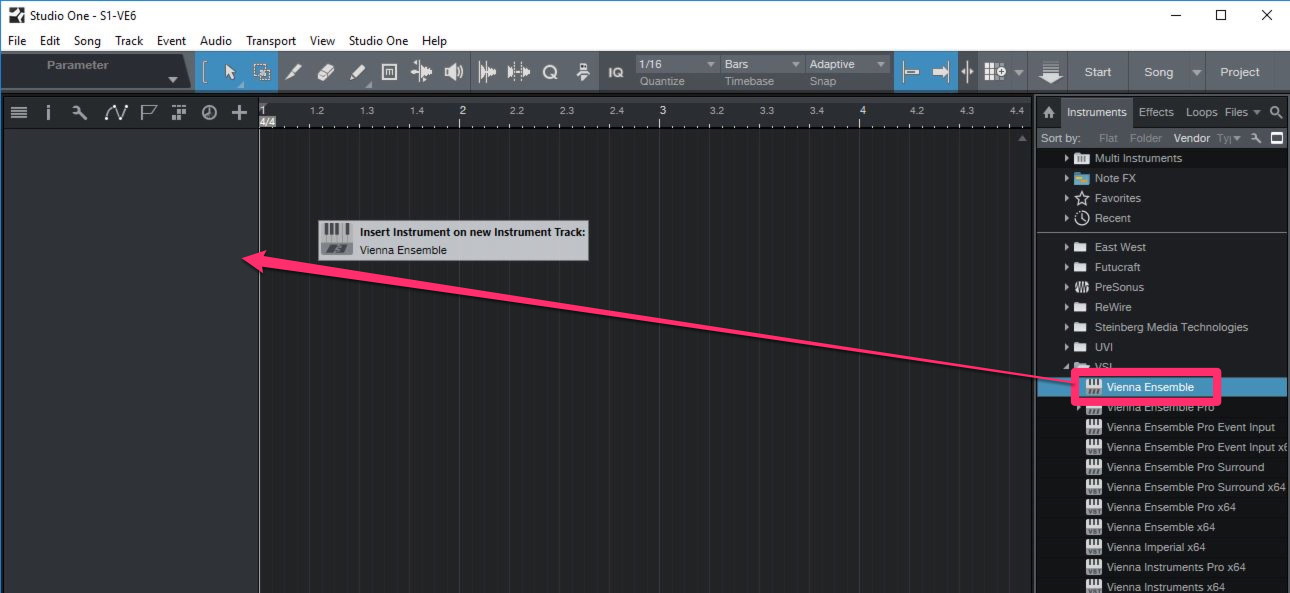Select the Split knife tool
This screenshot has height=593, width=1290.
tap(293, 72)
